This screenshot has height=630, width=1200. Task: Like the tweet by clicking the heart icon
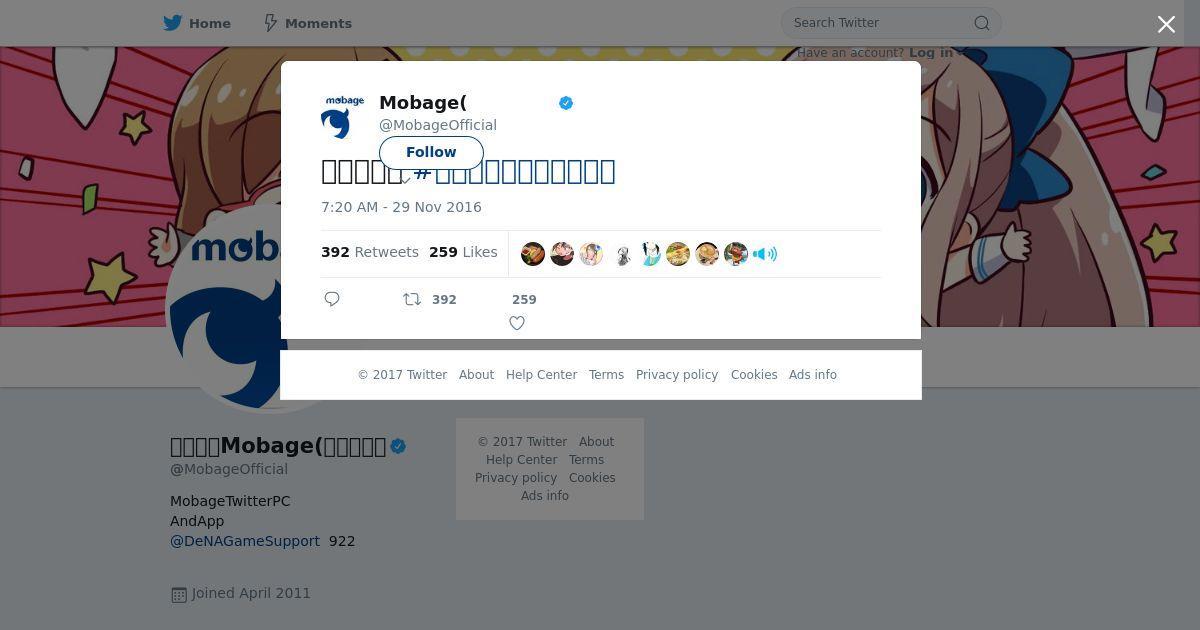[x=517, y=323]
